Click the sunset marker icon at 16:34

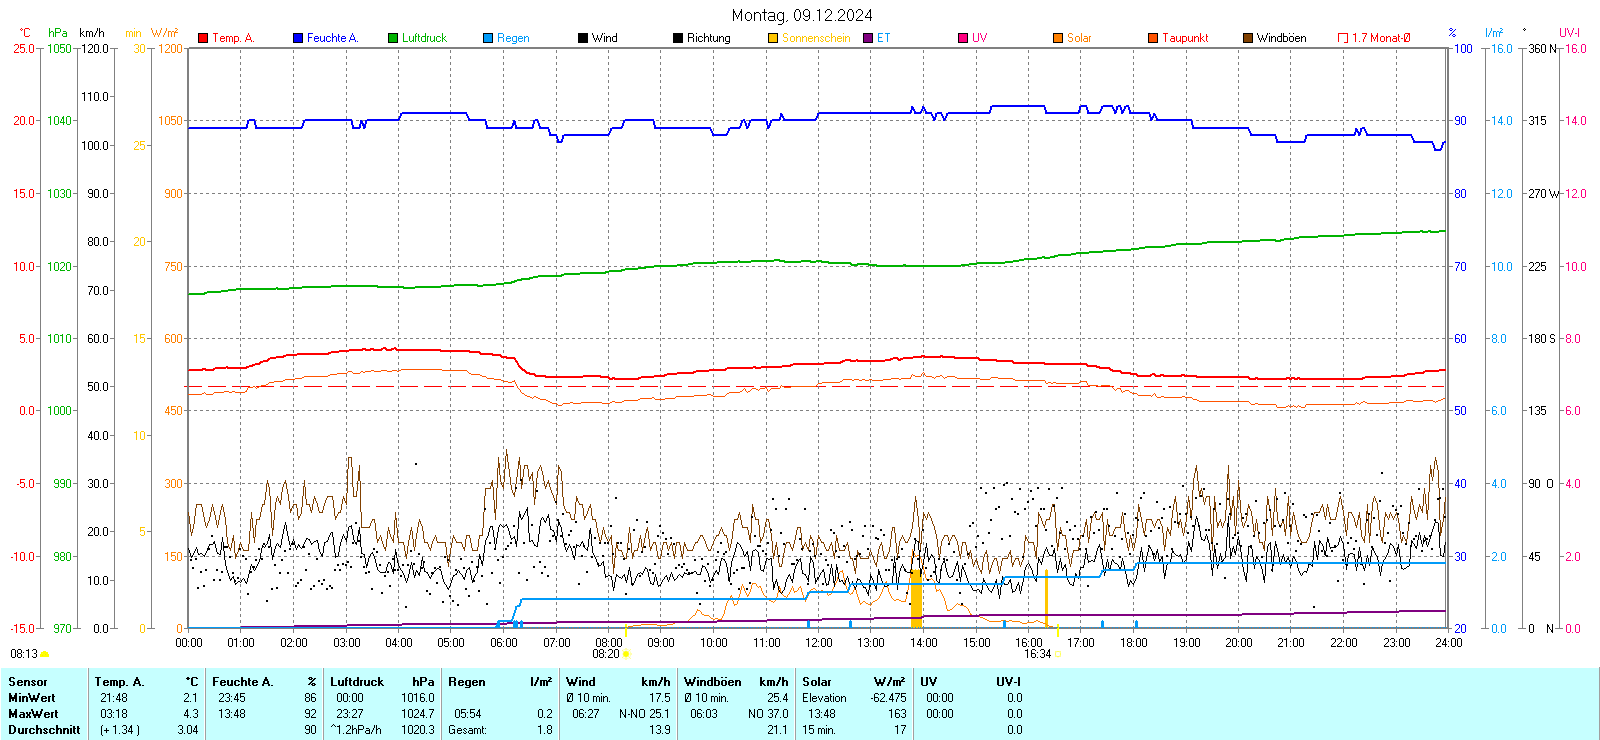(1058, 654)
